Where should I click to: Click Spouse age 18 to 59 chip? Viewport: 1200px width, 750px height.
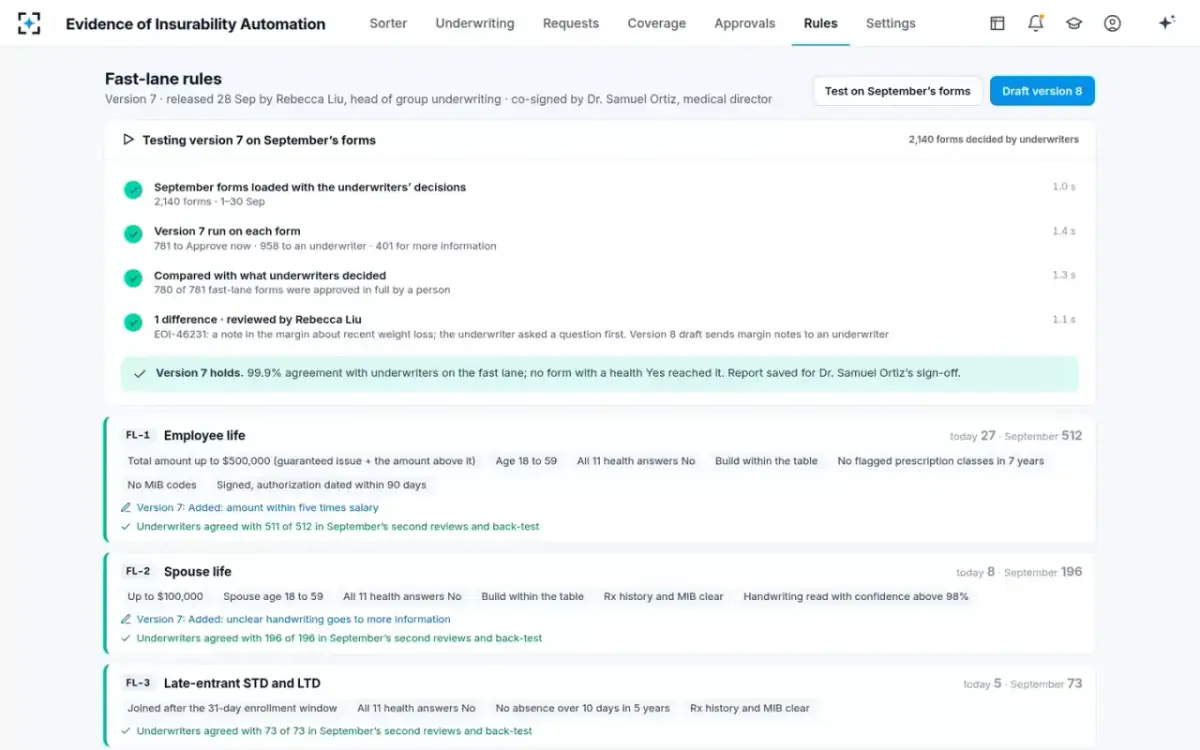pyautogui.click(x=273, y=597)
